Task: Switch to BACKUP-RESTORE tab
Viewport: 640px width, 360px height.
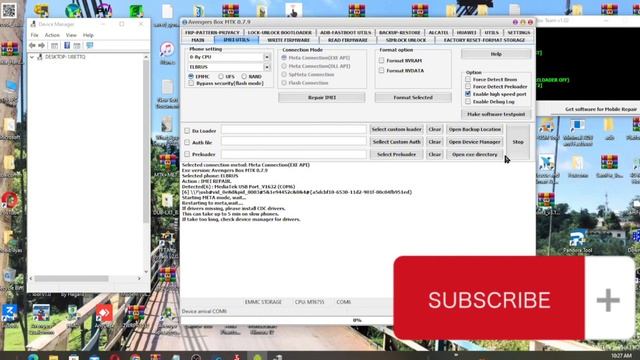Action: (400, 32)
